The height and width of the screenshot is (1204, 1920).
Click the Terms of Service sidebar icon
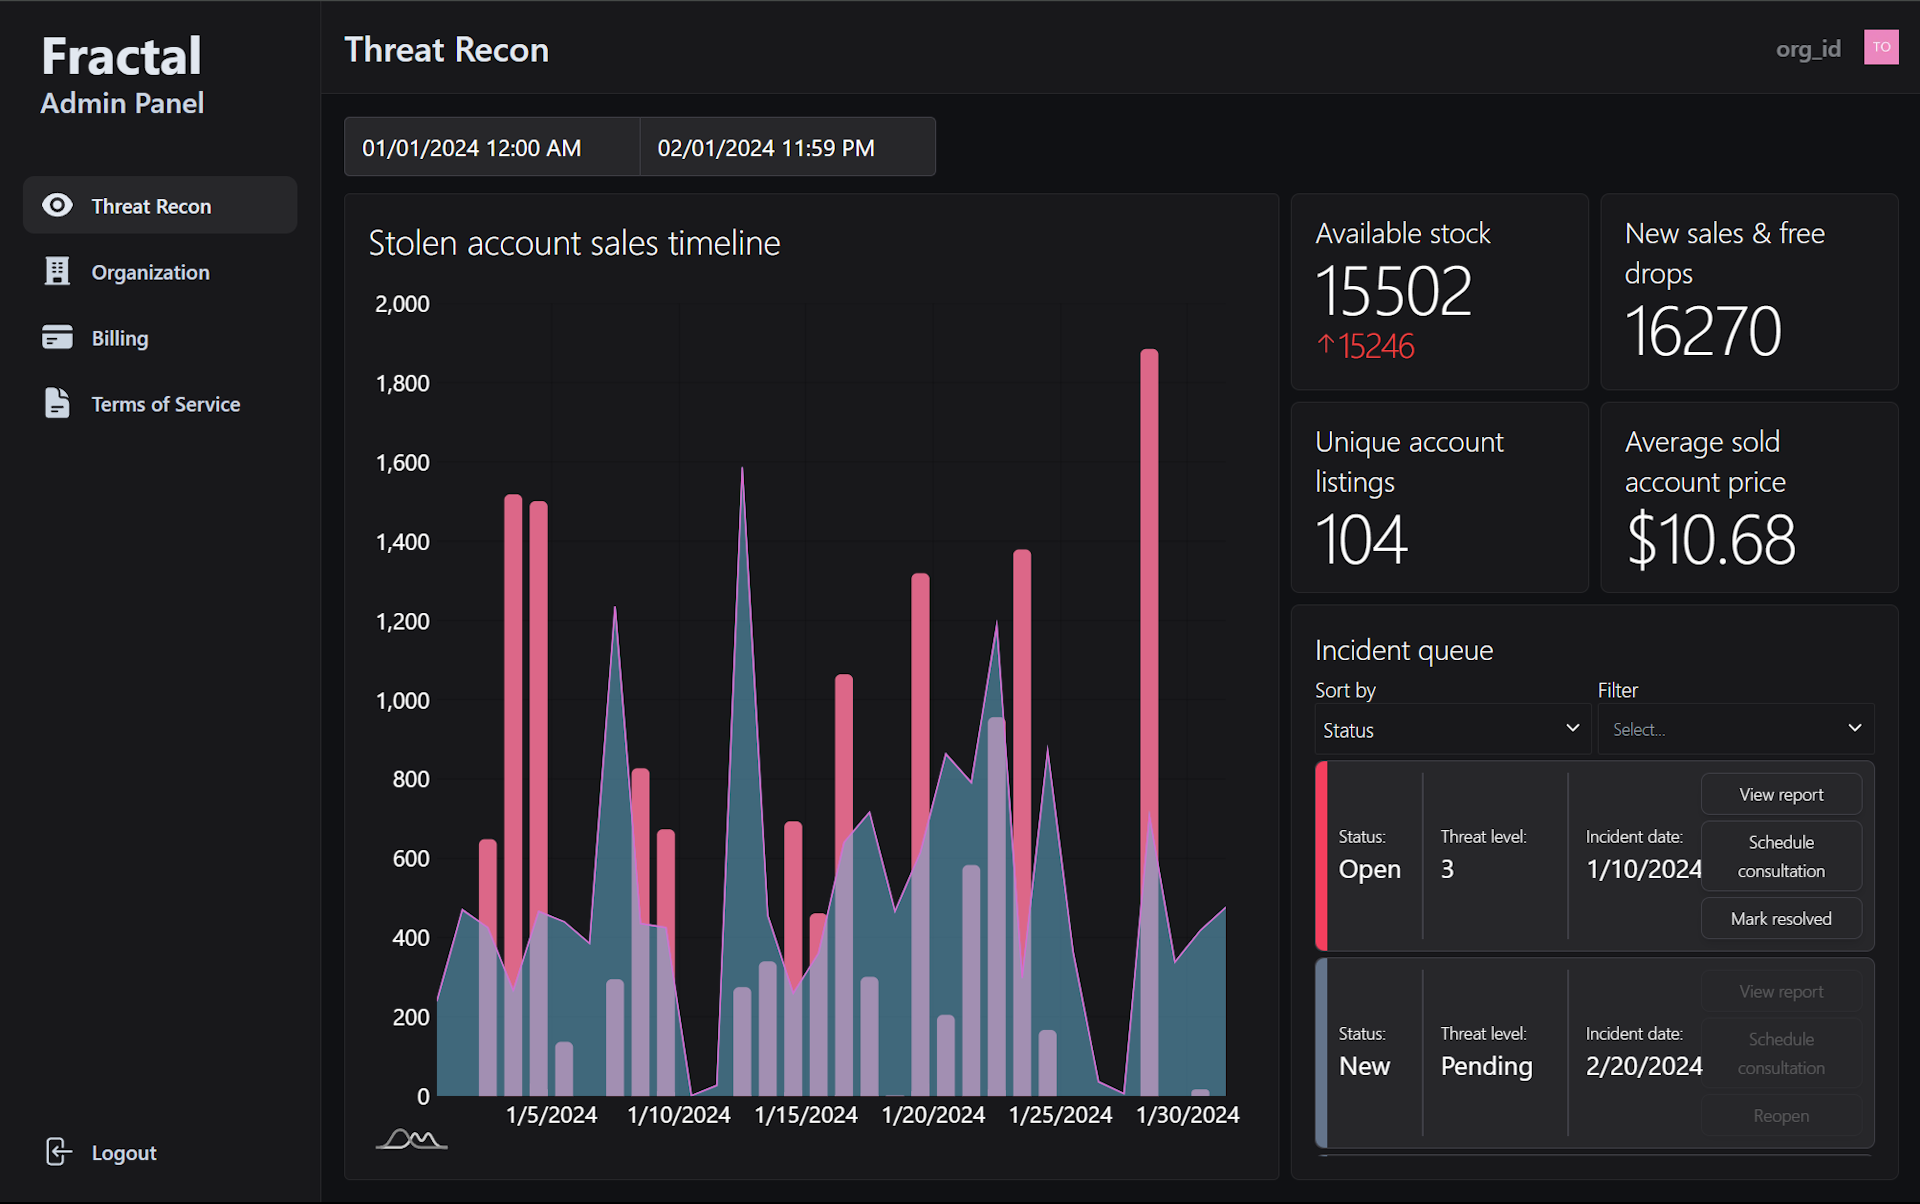tap(55, 404)
